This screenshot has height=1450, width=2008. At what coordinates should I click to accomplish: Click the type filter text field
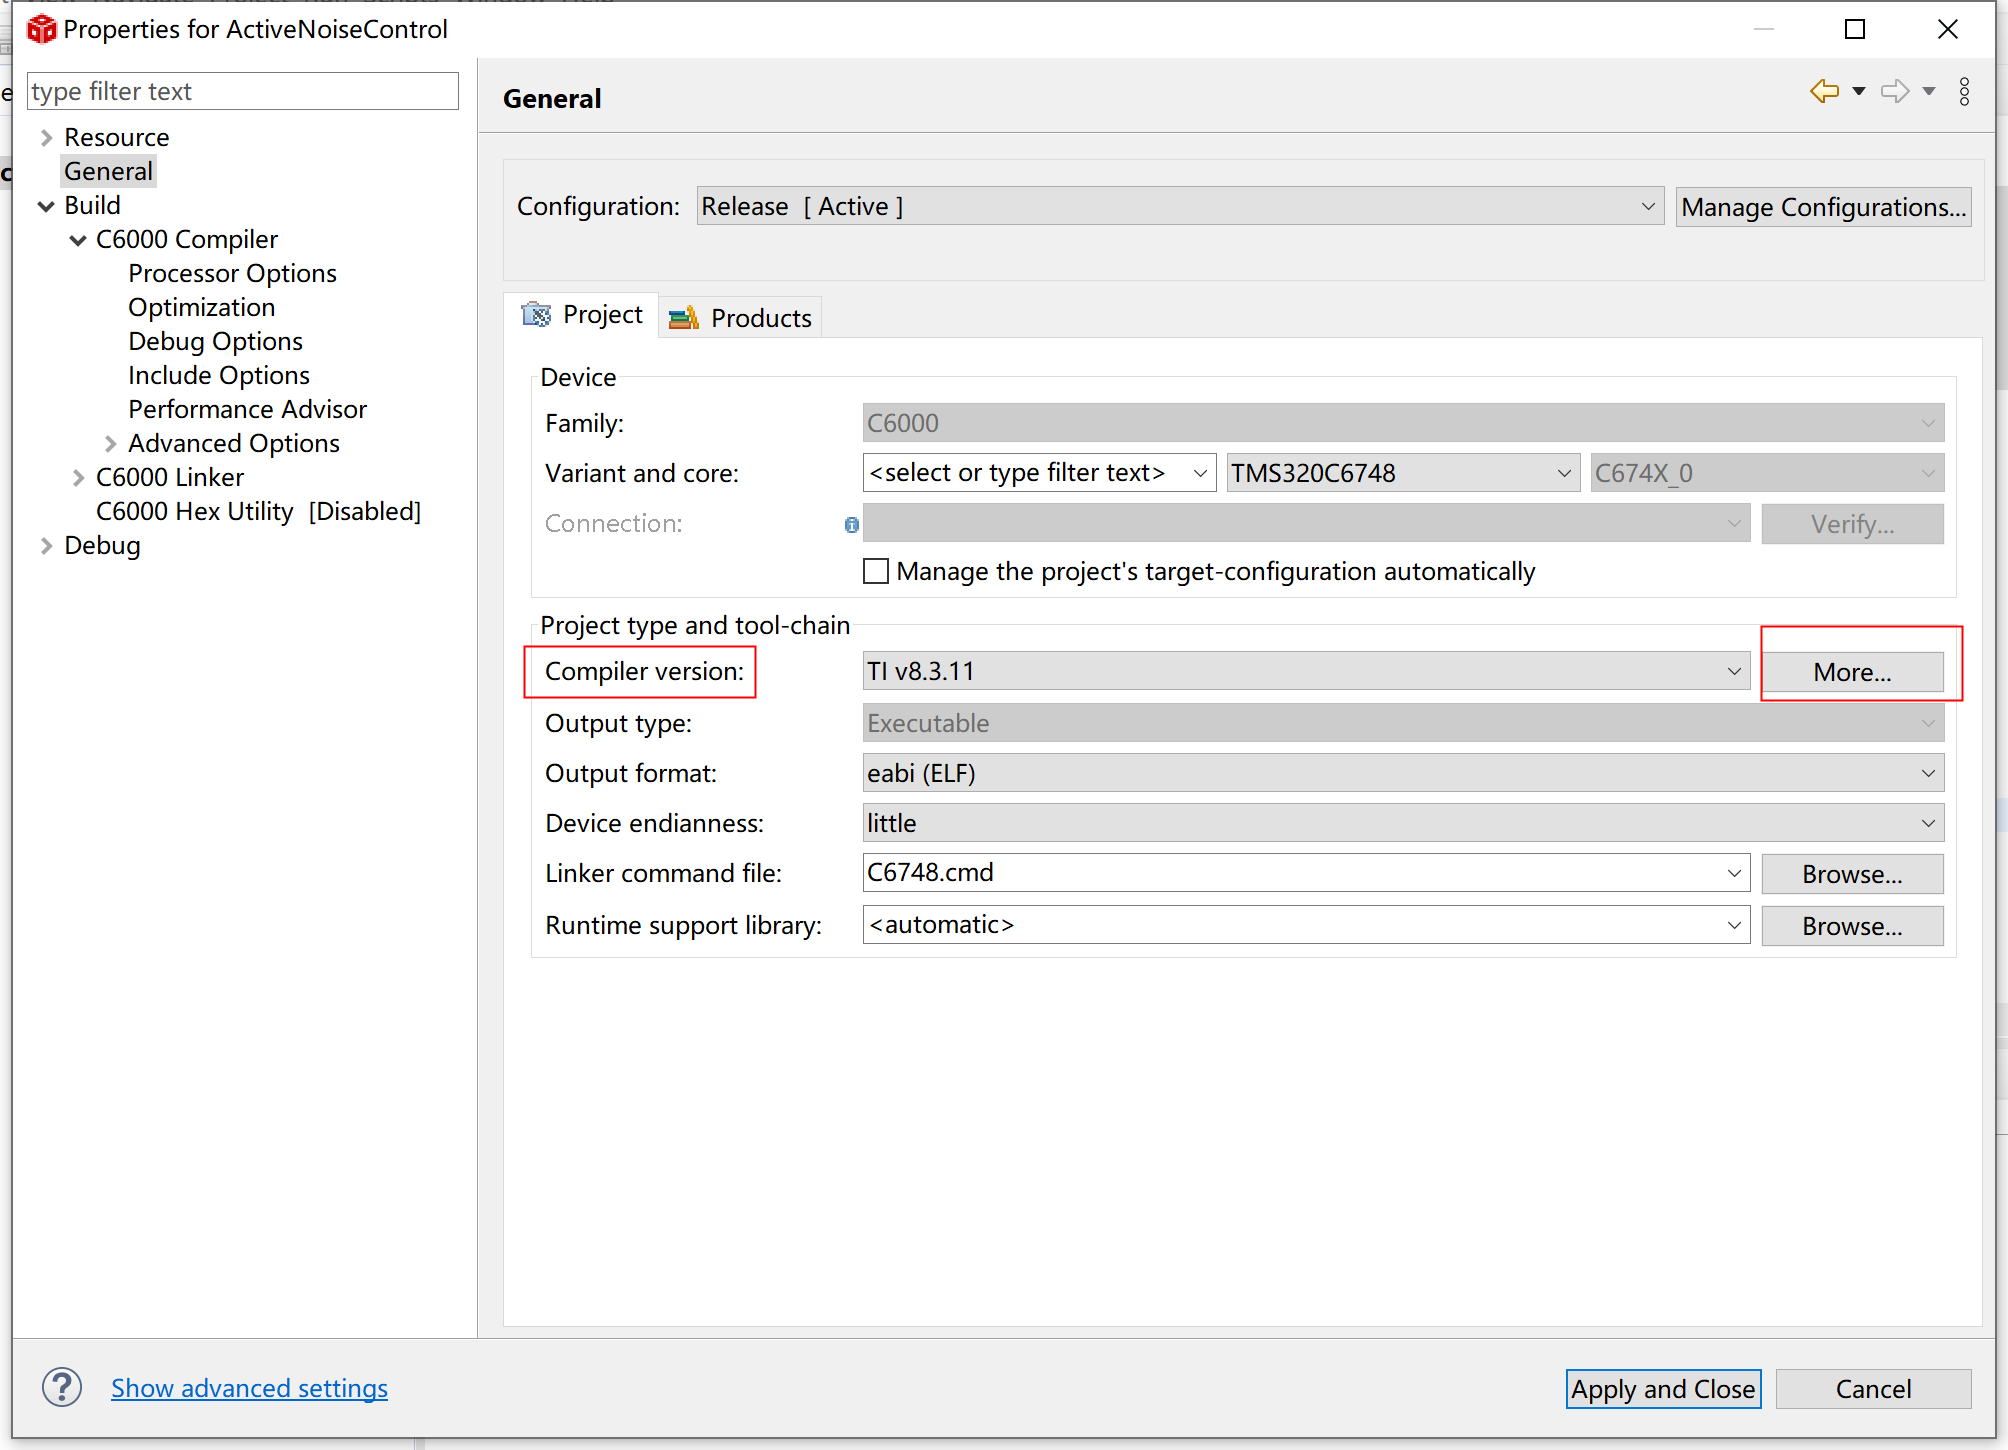click(242, 91)
